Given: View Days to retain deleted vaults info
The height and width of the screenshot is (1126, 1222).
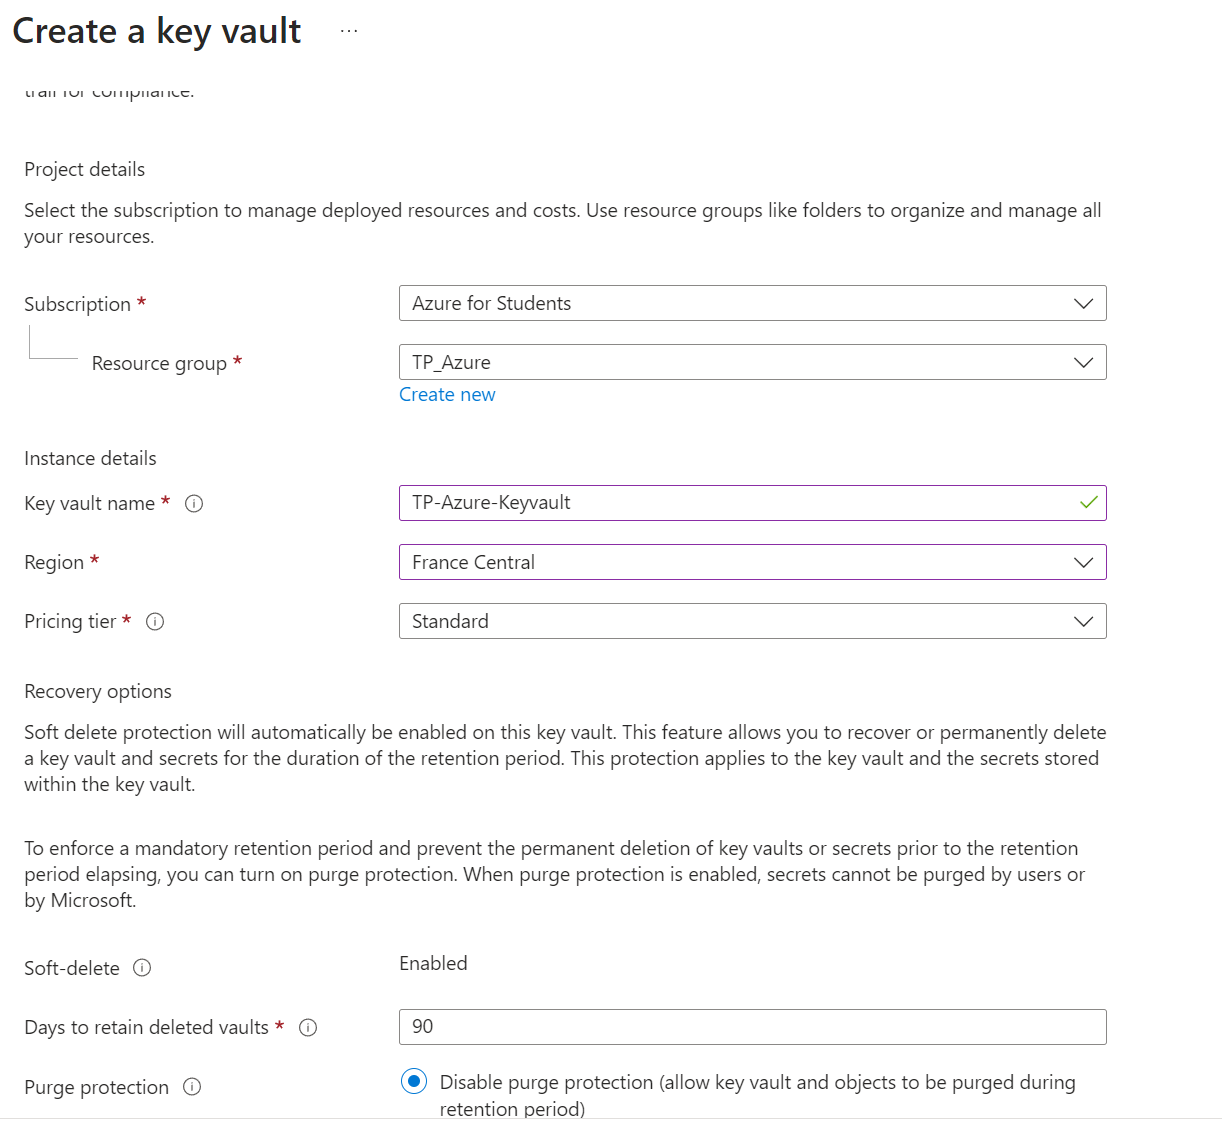Looking at the screenshot, I should click(x=308, y=1027).
